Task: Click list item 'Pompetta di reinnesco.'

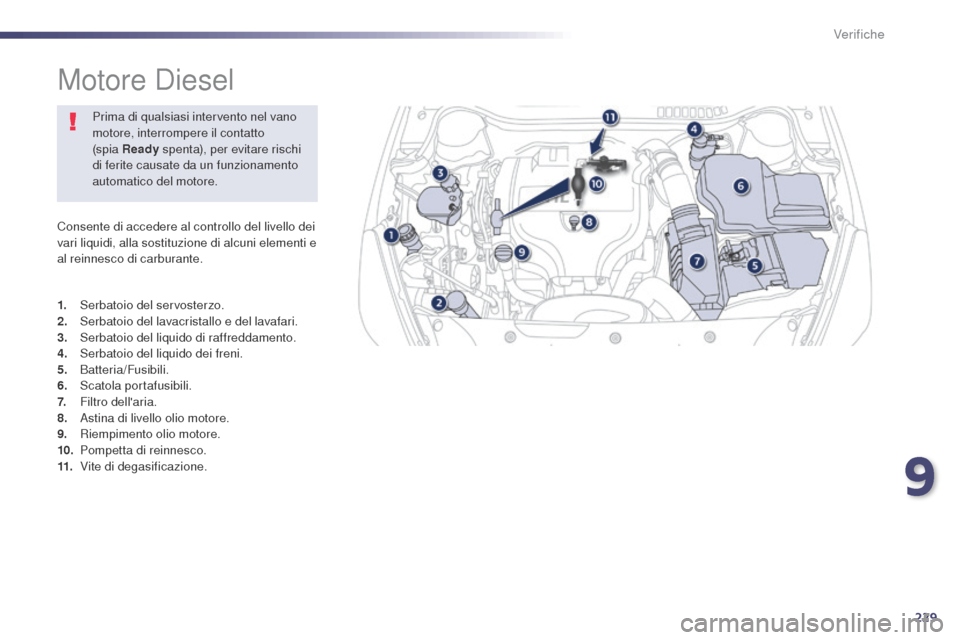Action: pos(143,450)
